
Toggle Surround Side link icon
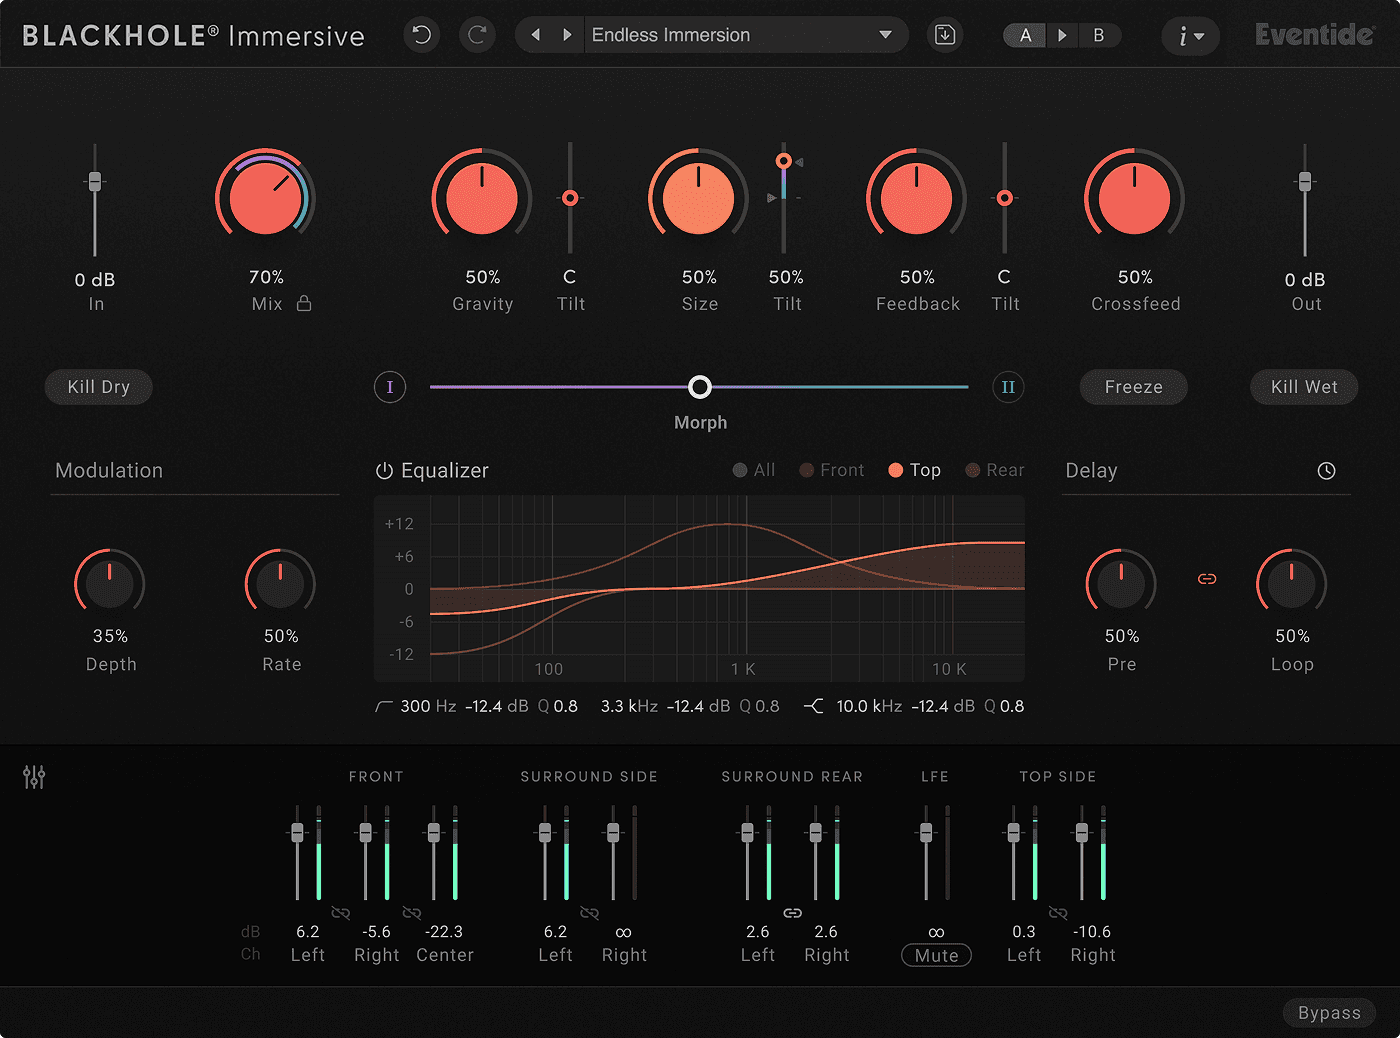pos(589,913)
